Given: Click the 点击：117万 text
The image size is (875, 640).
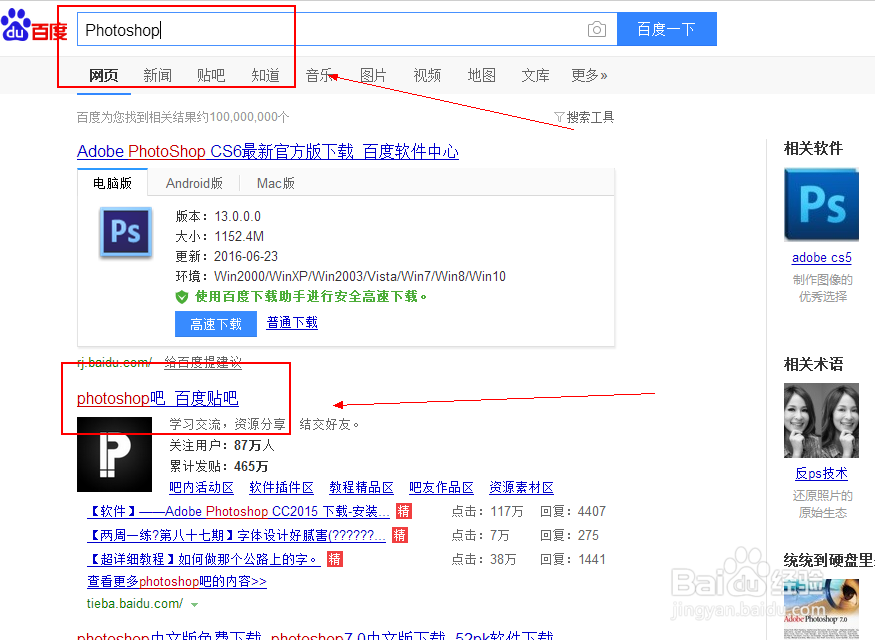Looking at the screenshot, I should tap(487, 511).
